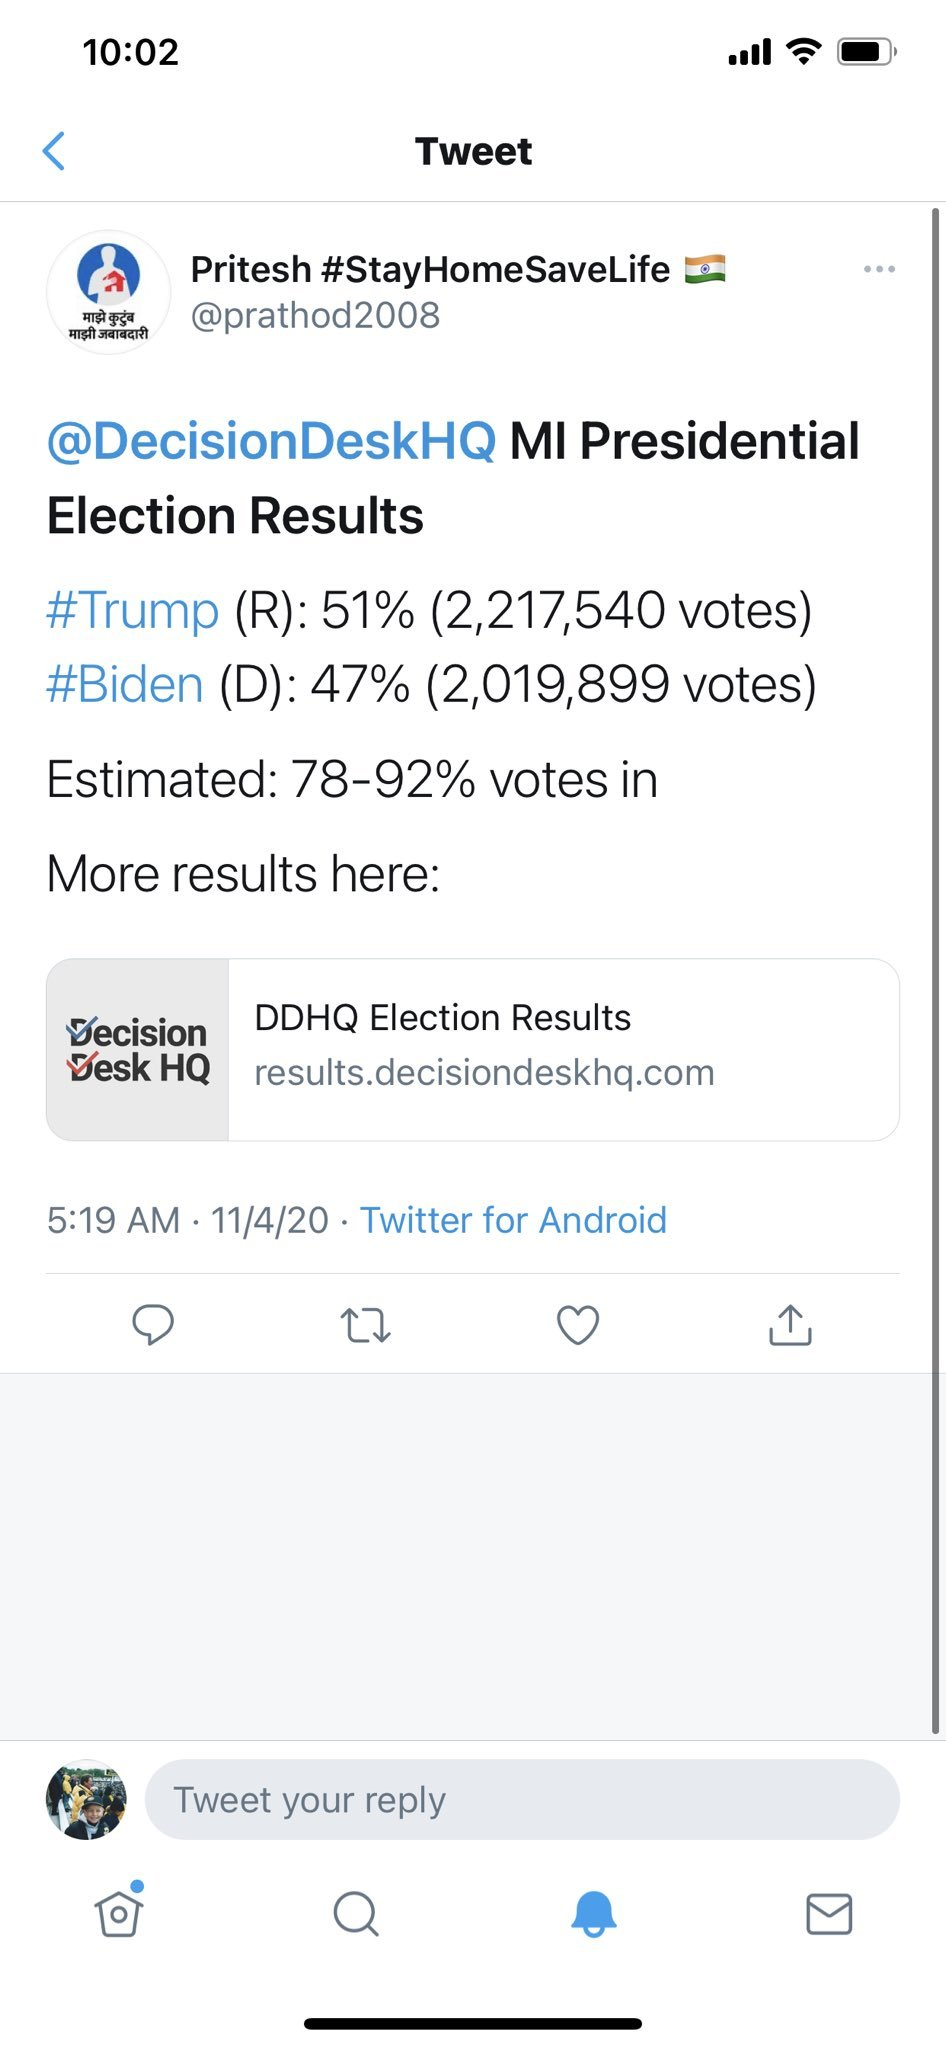The height and width of the screenshot is (2048, 946).
Task: Share the tweet using the share icon
Action: (790, 1324)
